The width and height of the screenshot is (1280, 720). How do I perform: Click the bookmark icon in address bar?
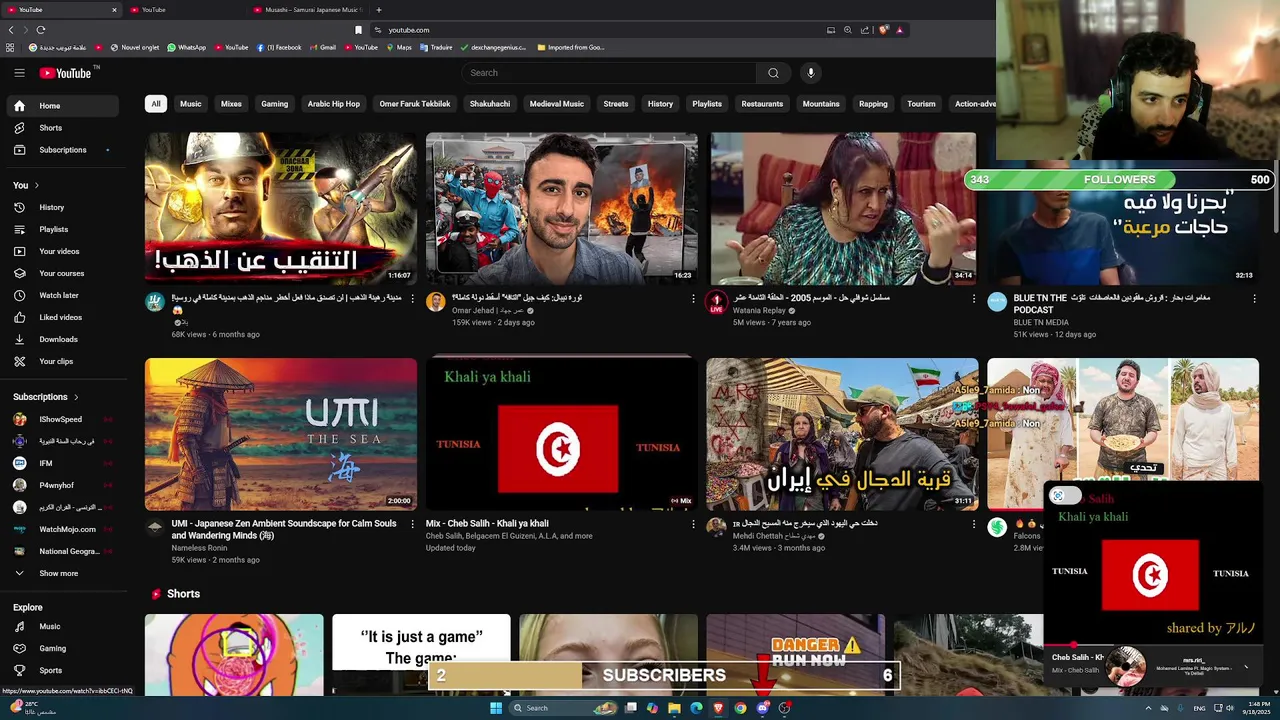(358, 30)
